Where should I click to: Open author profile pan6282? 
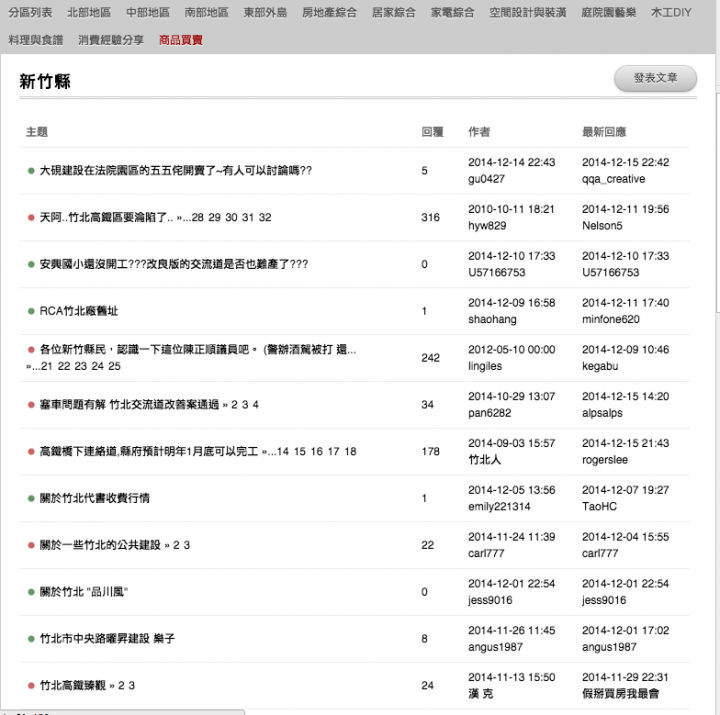click(489, 413)
